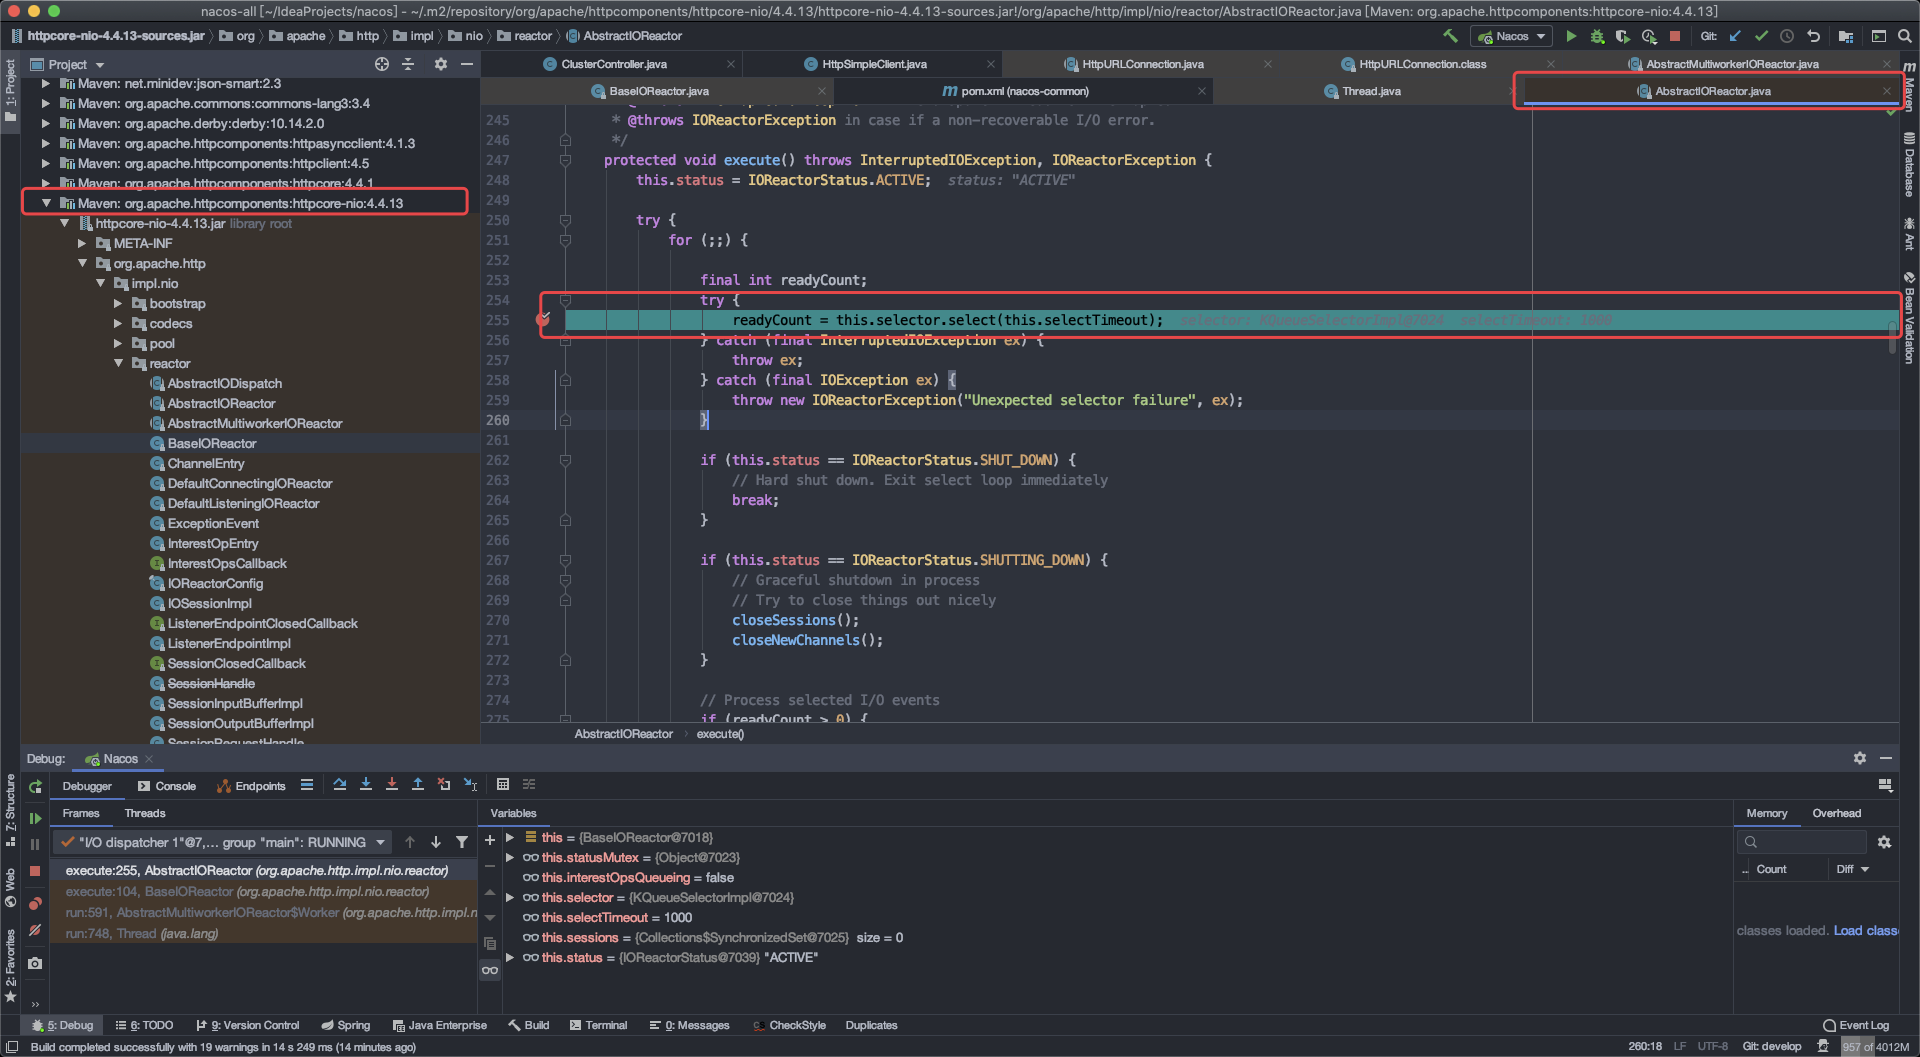Click Step Over in debugger toolbar
This screenshot has width=1920, height=1057.
tap(340, 785)
